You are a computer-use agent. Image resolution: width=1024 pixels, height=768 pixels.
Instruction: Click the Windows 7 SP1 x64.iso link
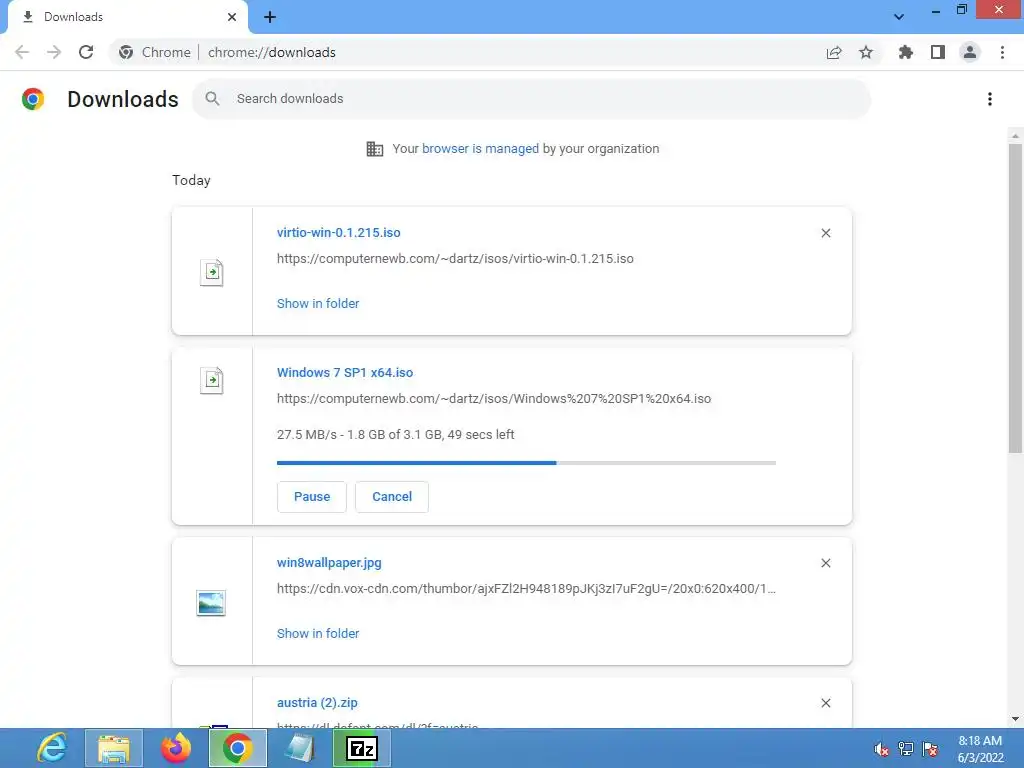(x=345, y=373)
